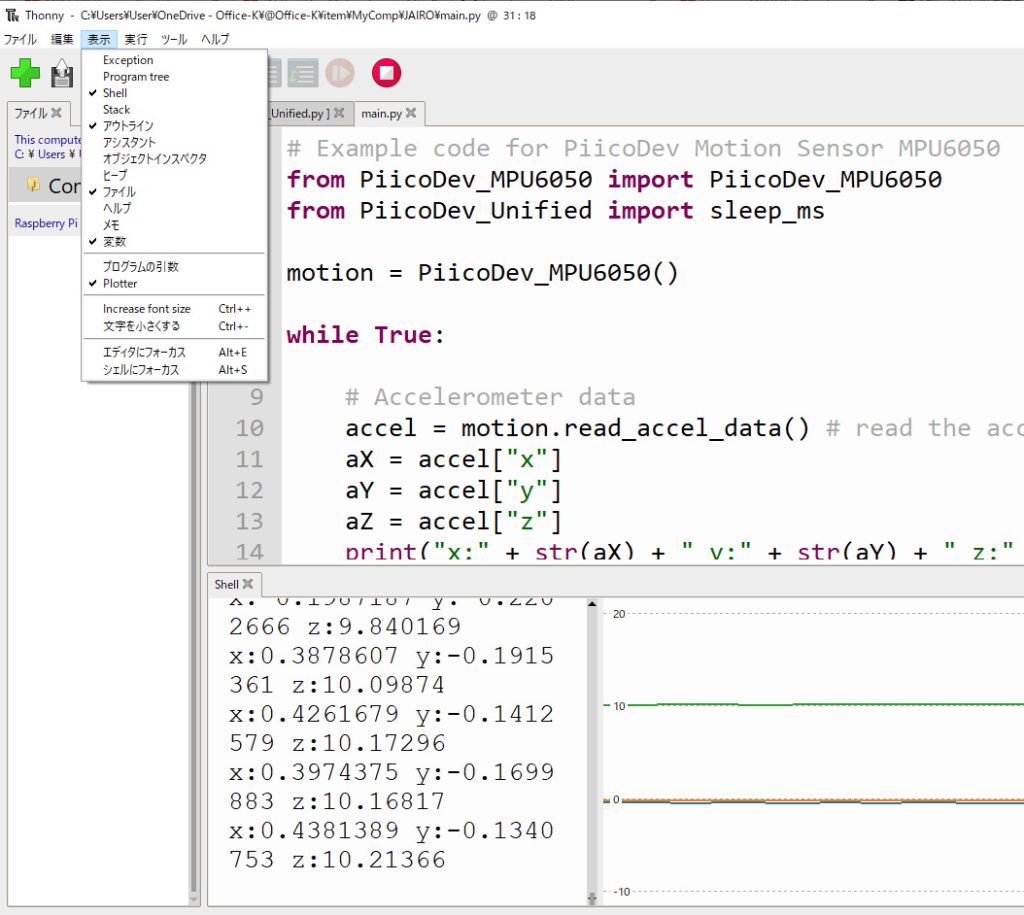Click the shell scrollbar up arrow
Image resolution: width=1024 pixels, height=915 pixels.
[x=592, y=604]
